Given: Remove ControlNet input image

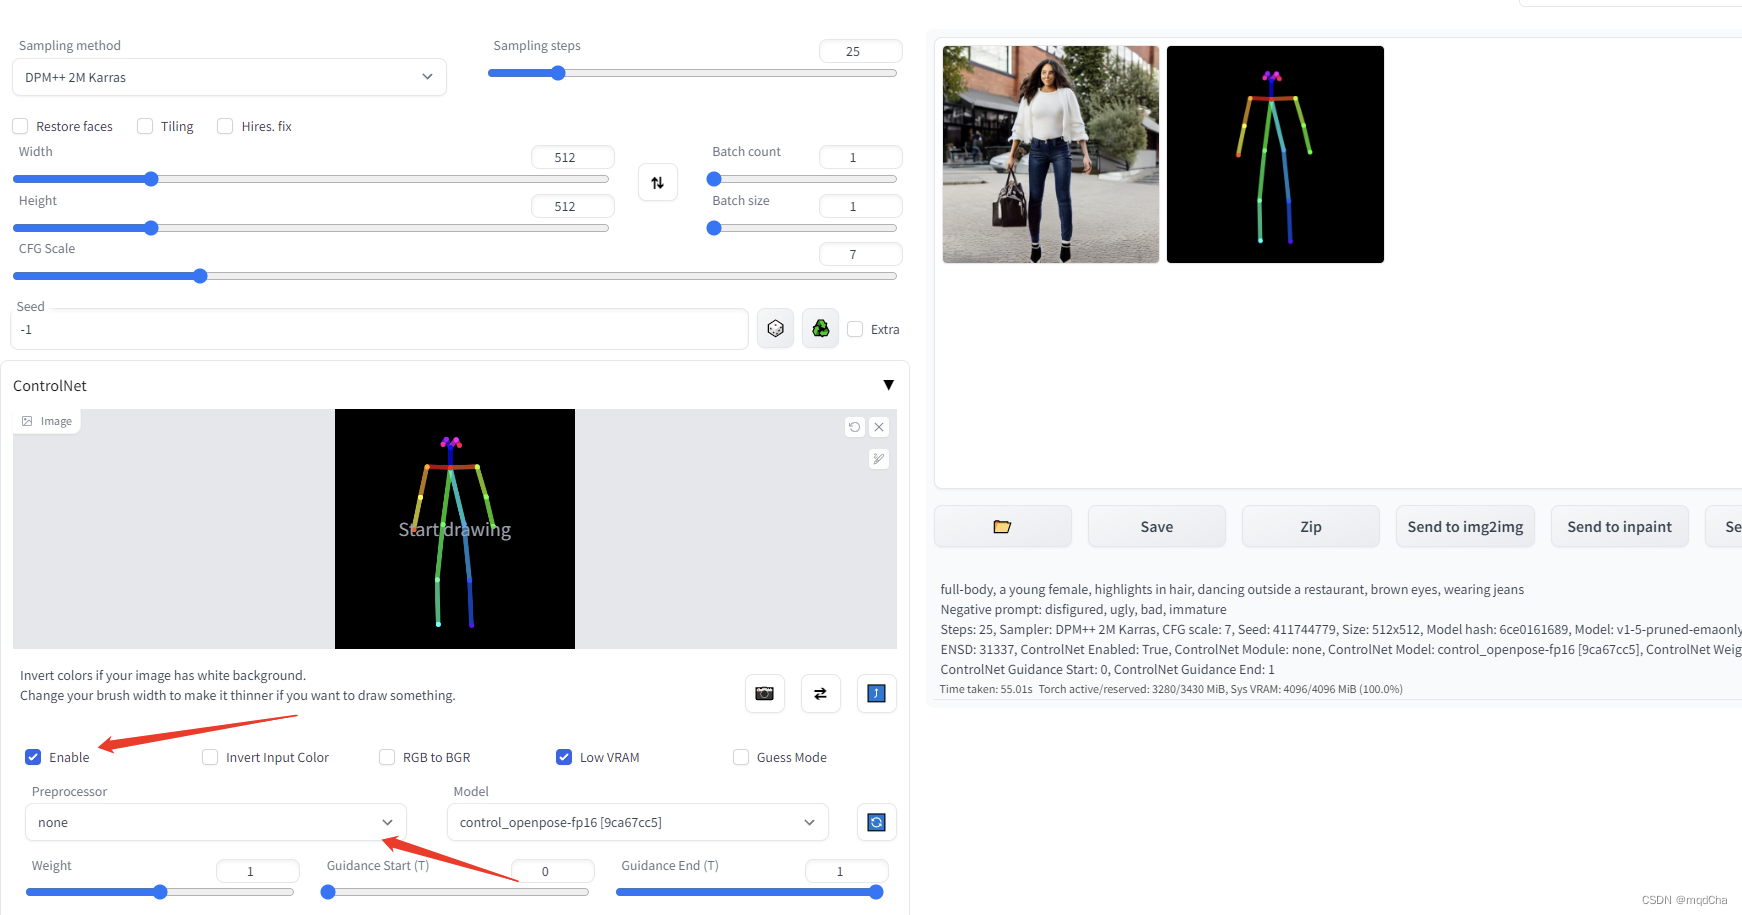Looking at the screenshot, I should (x=879, y=427).
